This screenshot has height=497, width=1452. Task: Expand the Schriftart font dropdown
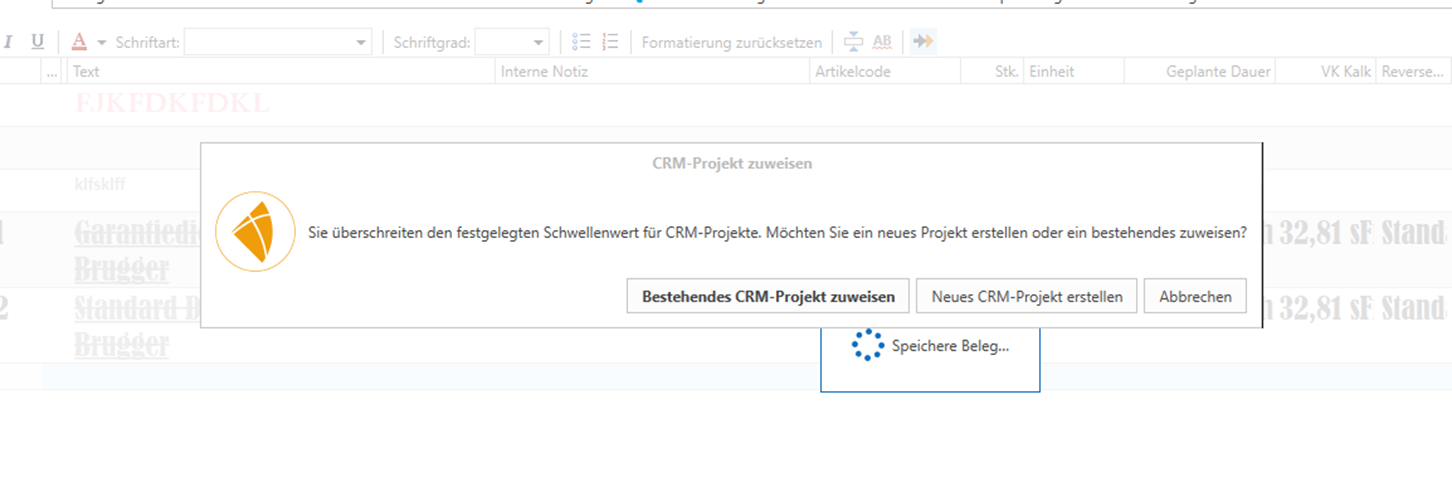(361, 43)
